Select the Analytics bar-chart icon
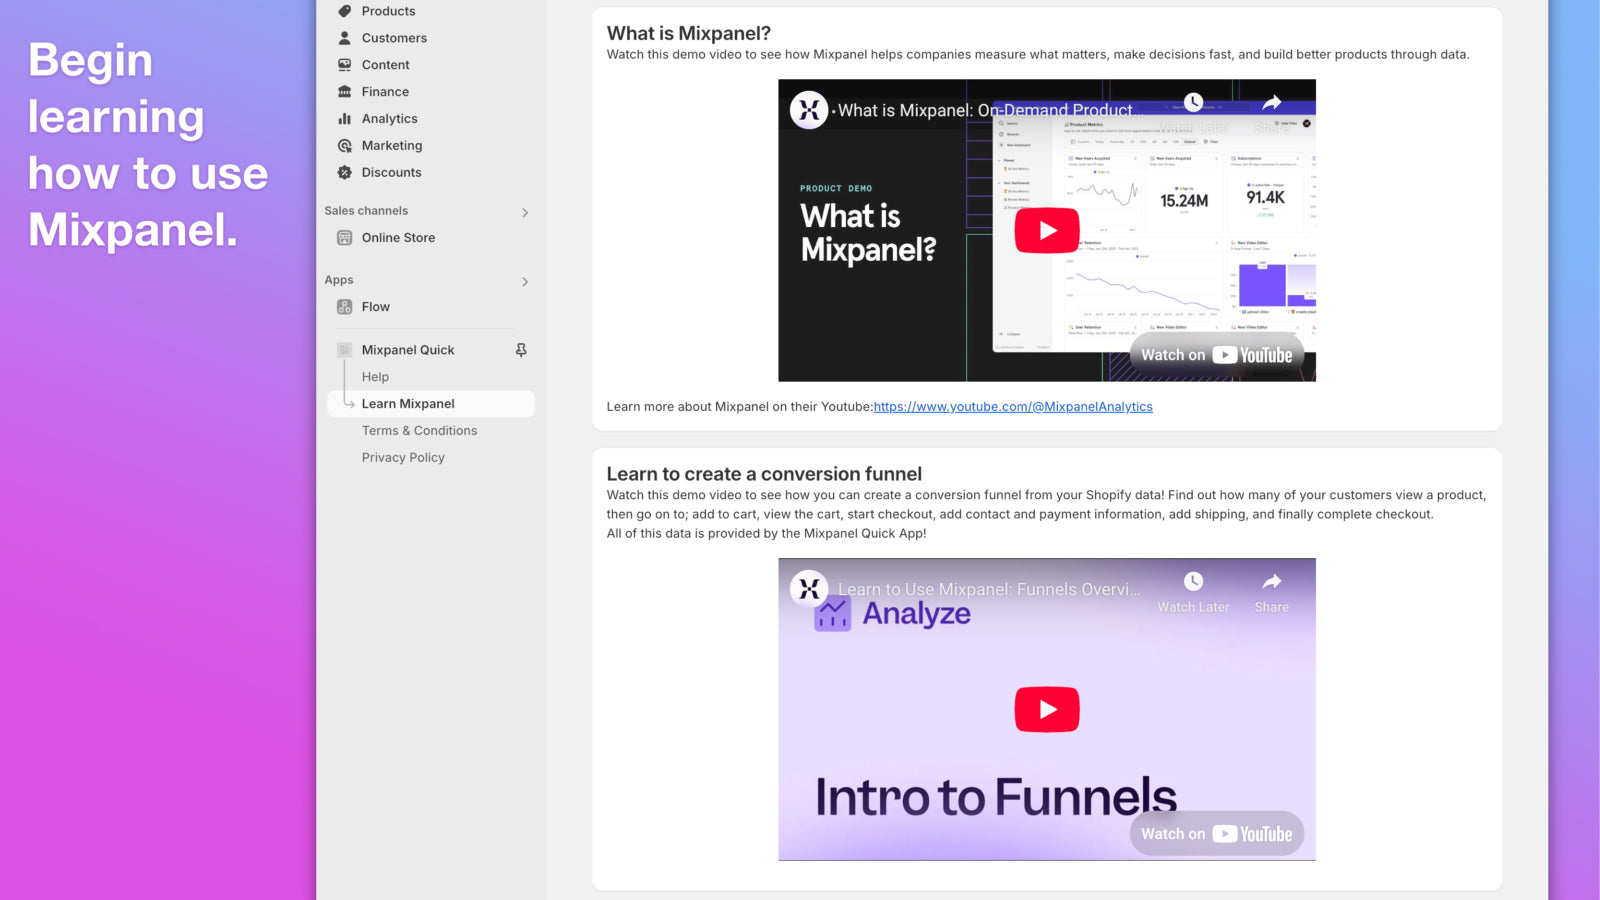Image resolution: width=1600 pixels, height=900 pixels. 344,118
